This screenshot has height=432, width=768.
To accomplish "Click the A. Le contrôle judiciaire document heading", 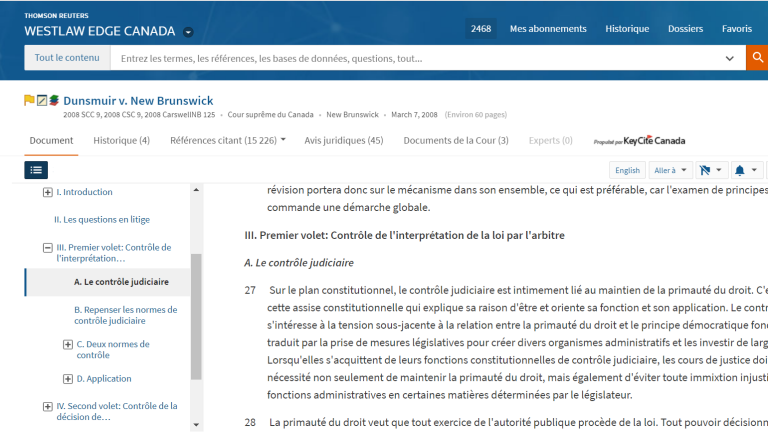I will point(299,263).
